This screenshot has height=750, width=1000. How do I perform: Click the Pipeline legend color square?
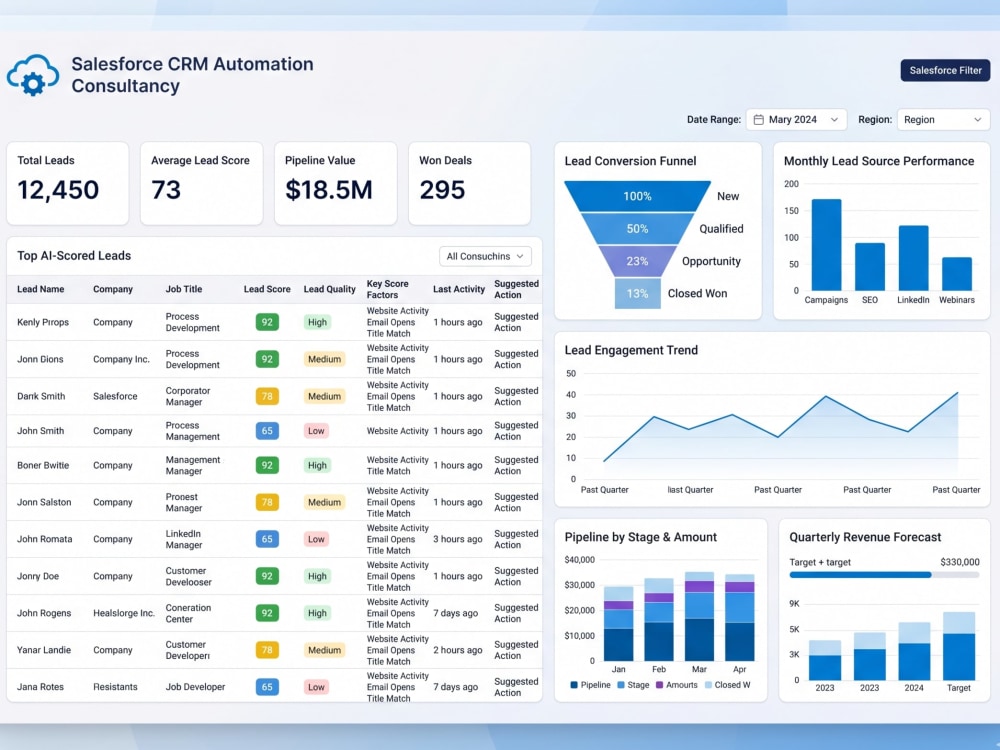coord(574,685)
